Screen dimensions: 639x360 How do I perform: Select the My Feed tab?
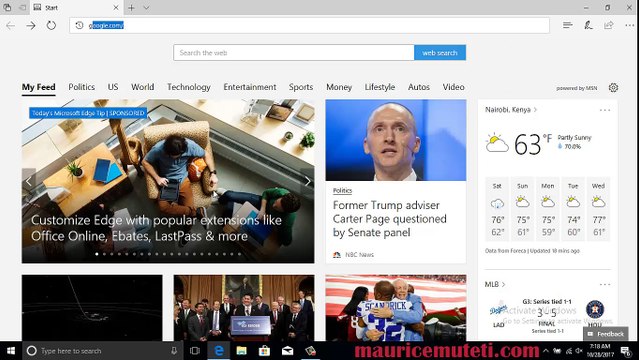pos(38,87)
